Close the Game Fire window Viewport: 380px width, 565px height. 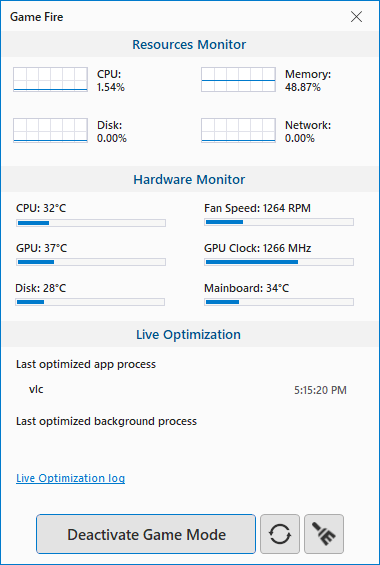click(356, 17)
